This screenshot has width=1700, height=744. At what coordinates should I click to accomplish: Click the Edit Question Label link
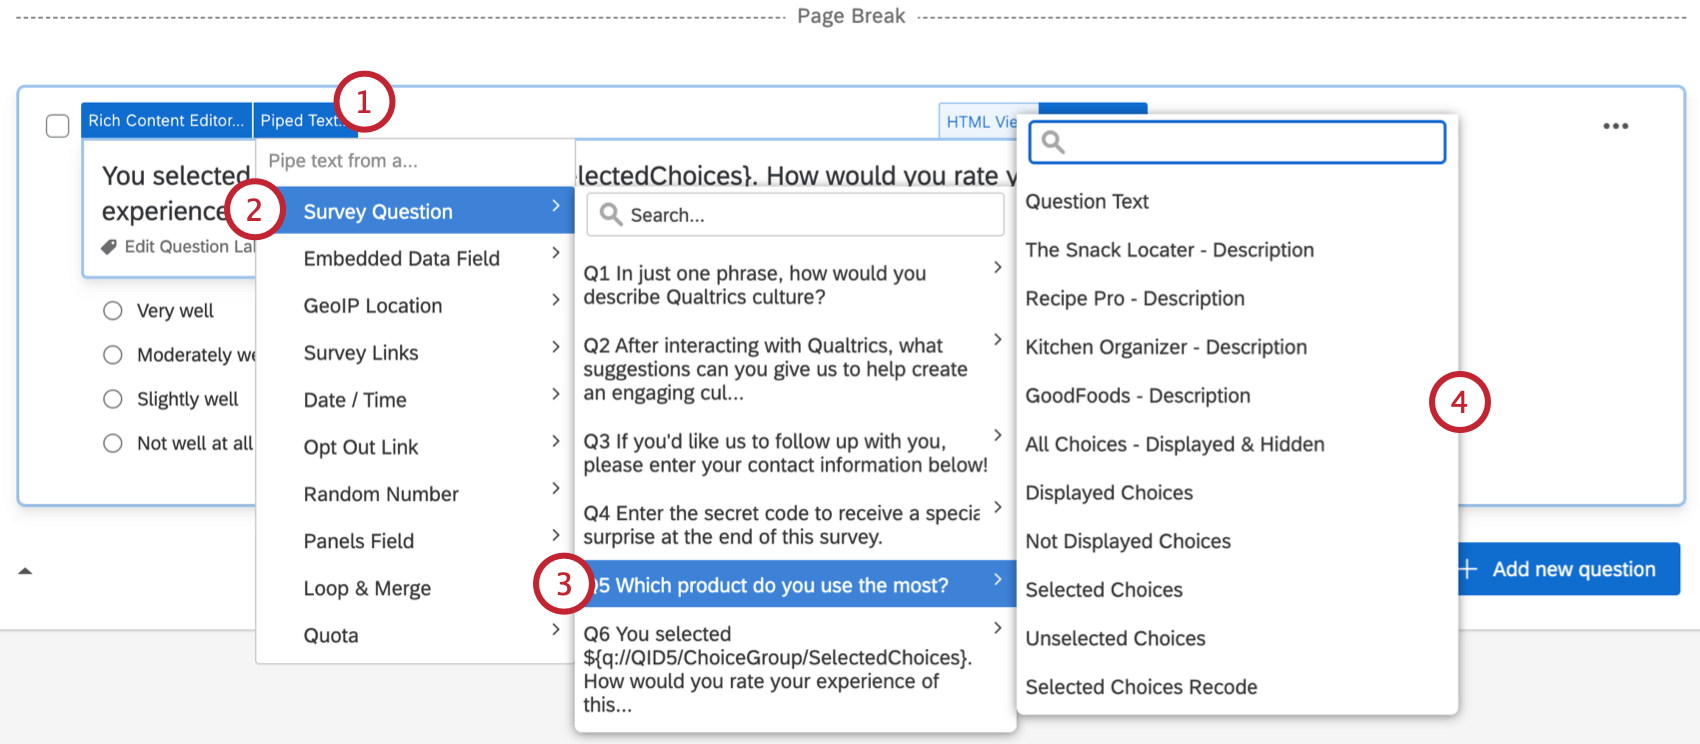point(190,246)
